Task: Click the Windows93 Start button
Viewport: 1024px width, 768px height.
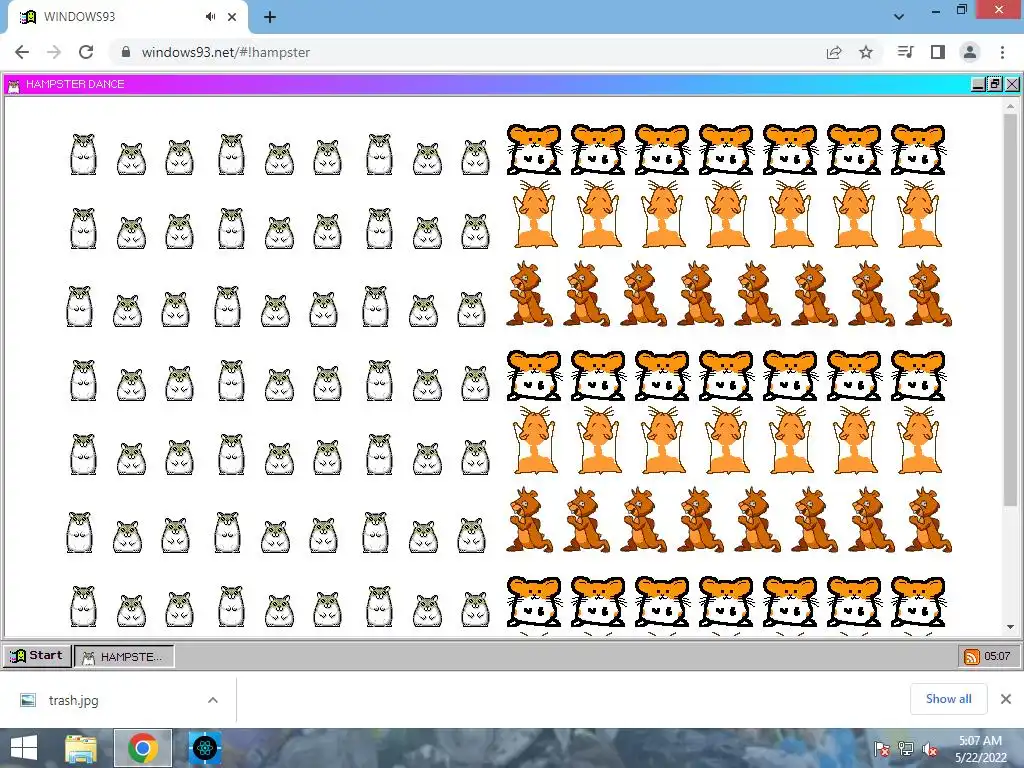Action: pos(37,656)
